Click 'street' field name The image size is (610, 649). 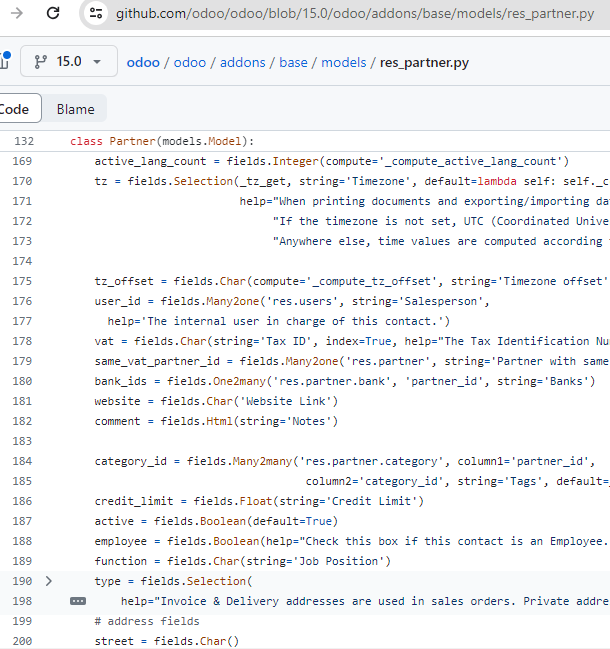[114, 641]
